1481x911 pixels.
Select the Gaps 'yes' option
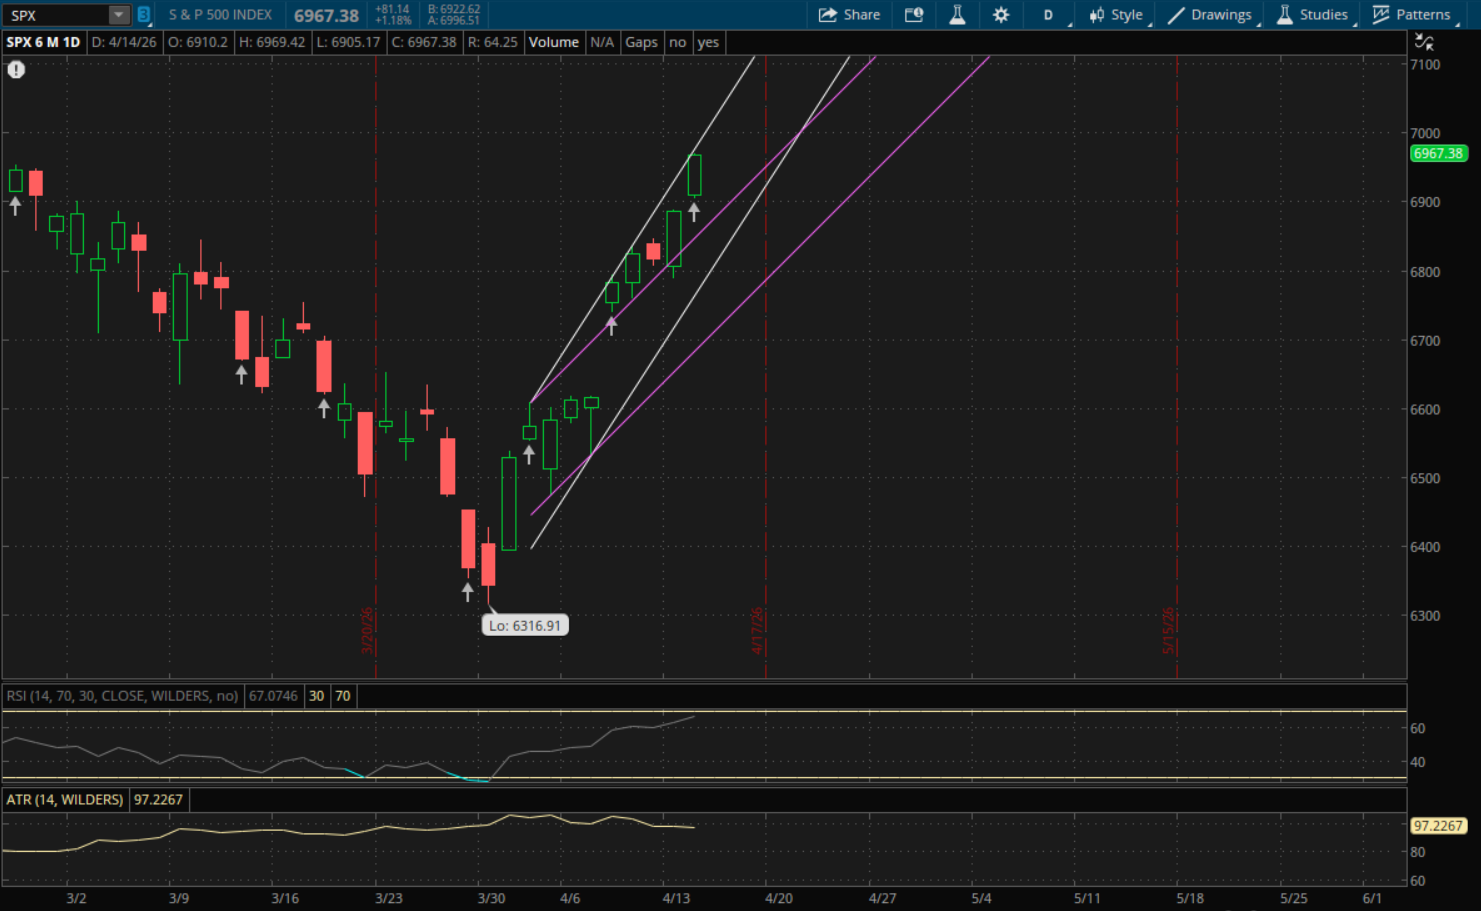pyautogui.click(x=708, y=42)
